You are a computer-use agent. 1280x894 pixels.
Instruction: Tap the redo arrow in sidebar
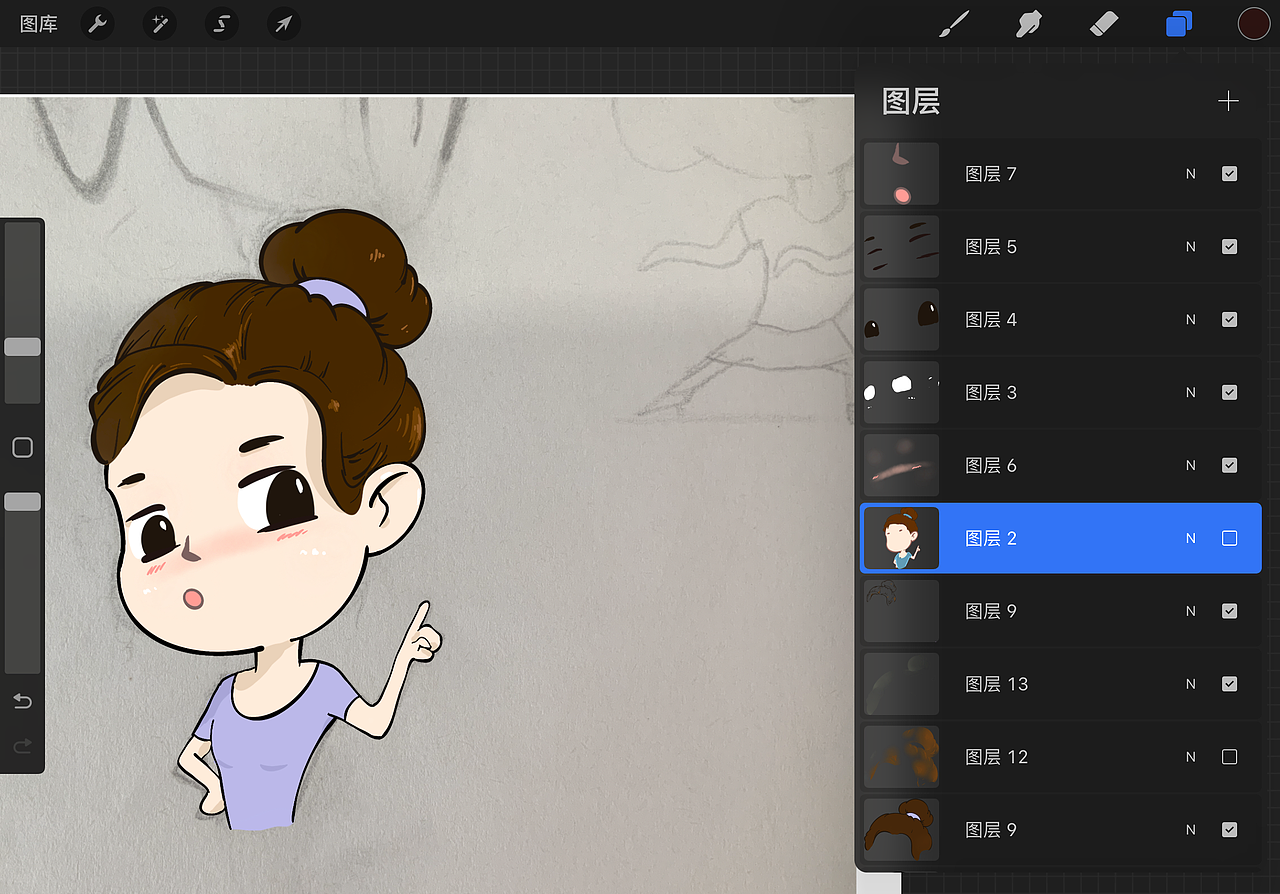tap(22, 746)
